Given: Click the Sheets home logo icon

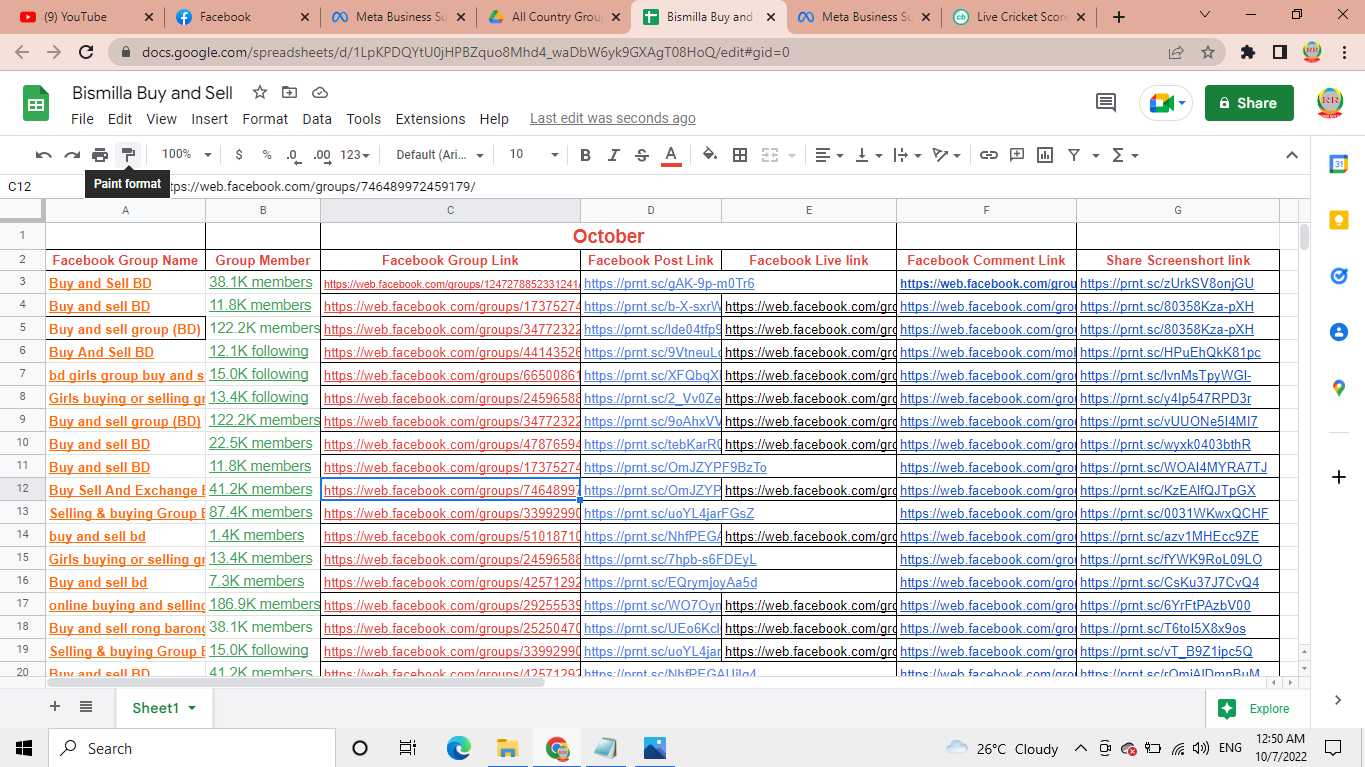Looking at the screenshot, I should tap(36, 103).
